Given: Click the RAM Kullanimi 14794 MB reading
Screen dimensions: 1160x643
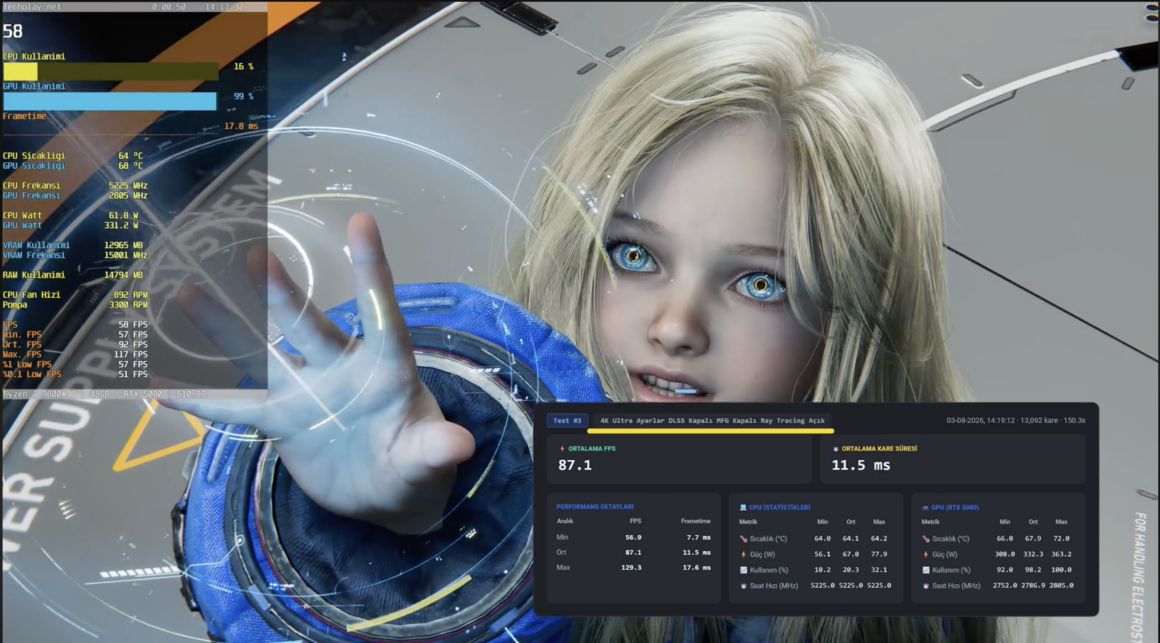Looking at the screenshot, I should tap(124, 275).
